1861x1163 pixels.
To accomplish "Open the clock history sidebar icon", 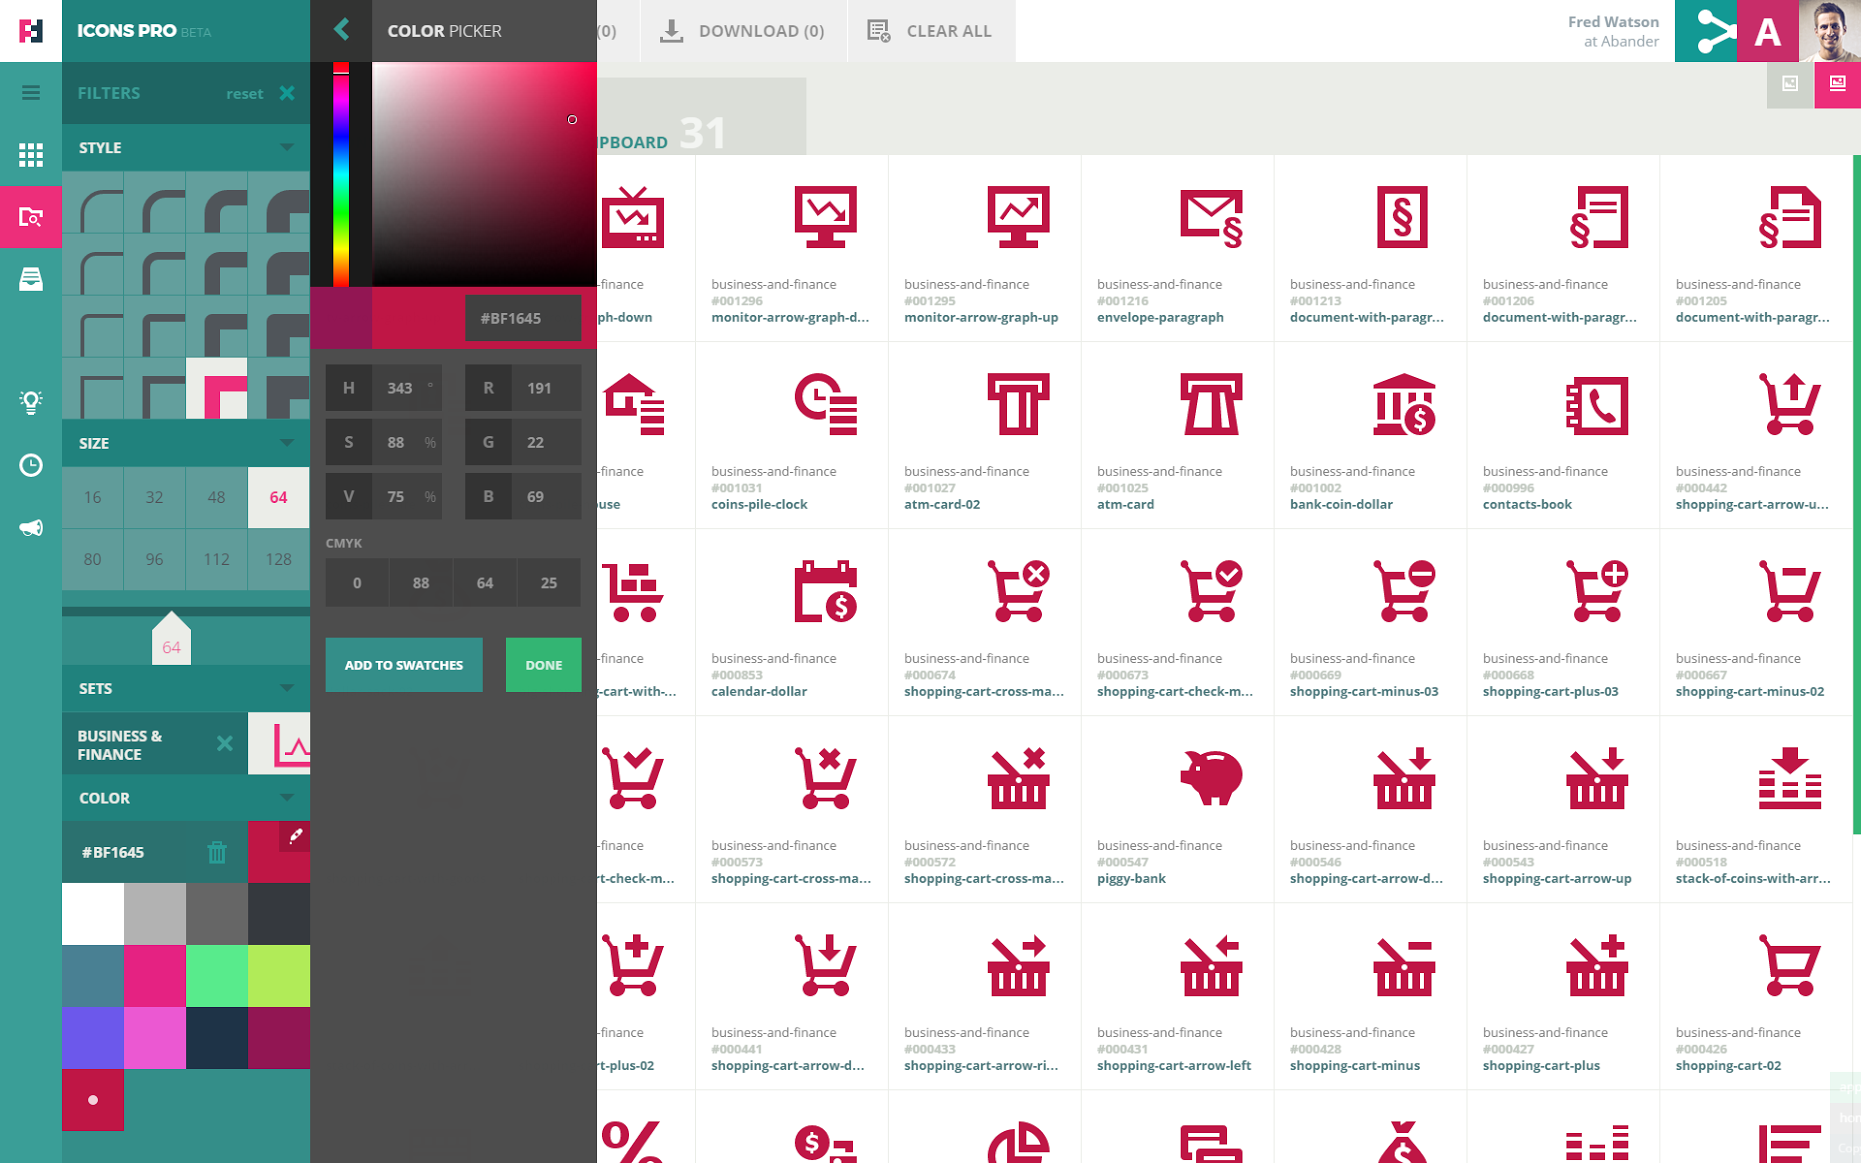I will tap(31, 465).
